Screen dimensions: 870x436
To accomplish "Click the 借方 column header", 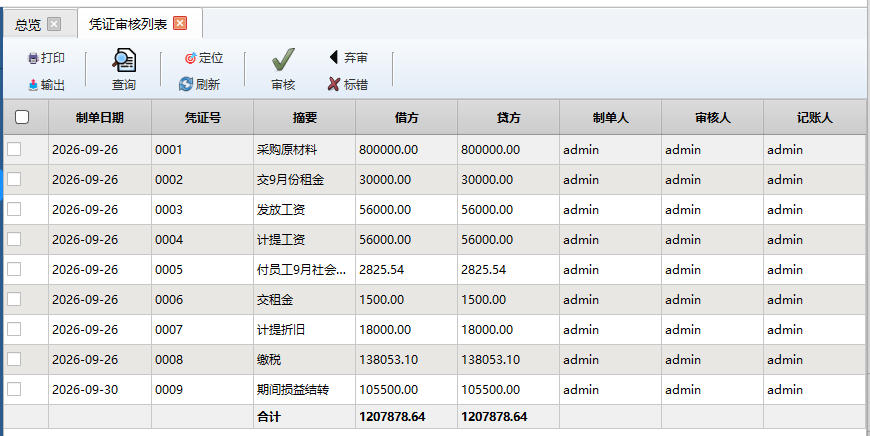I will (x=407, y=118).
